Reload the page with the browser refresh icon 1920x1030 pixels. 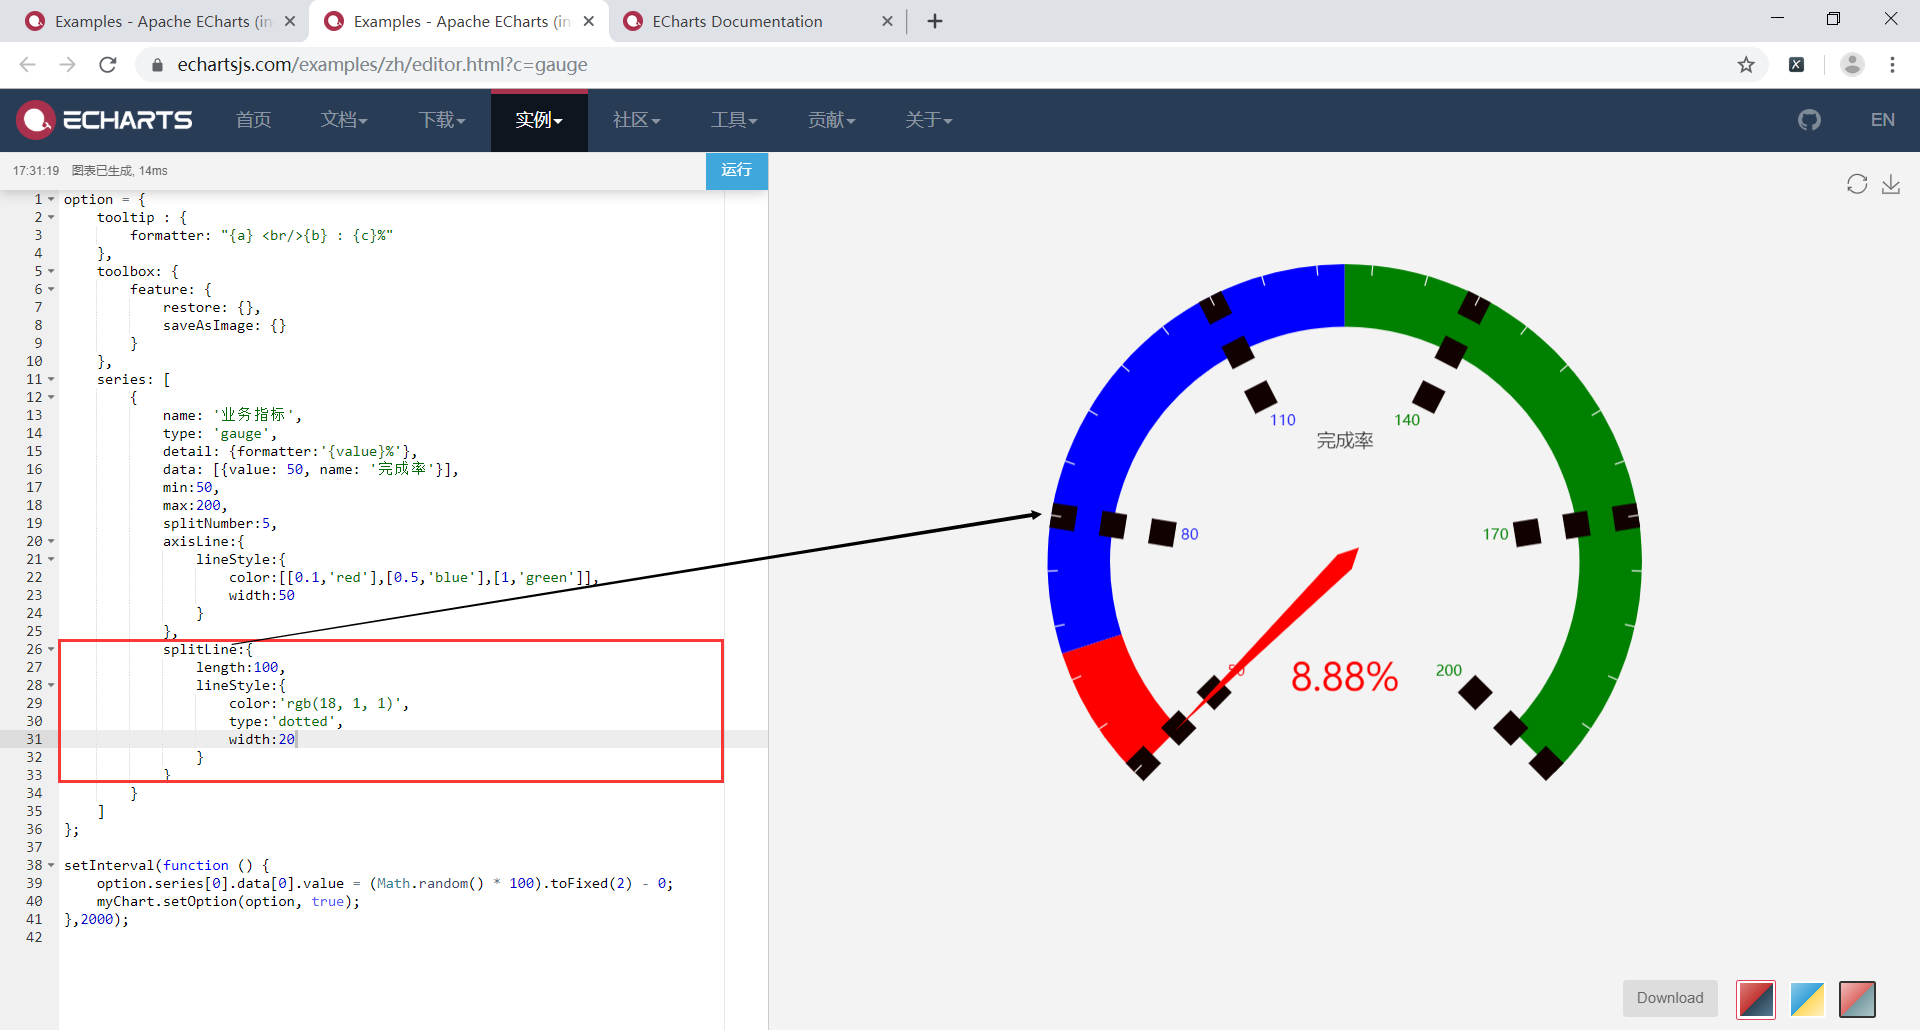pos(108,64)
